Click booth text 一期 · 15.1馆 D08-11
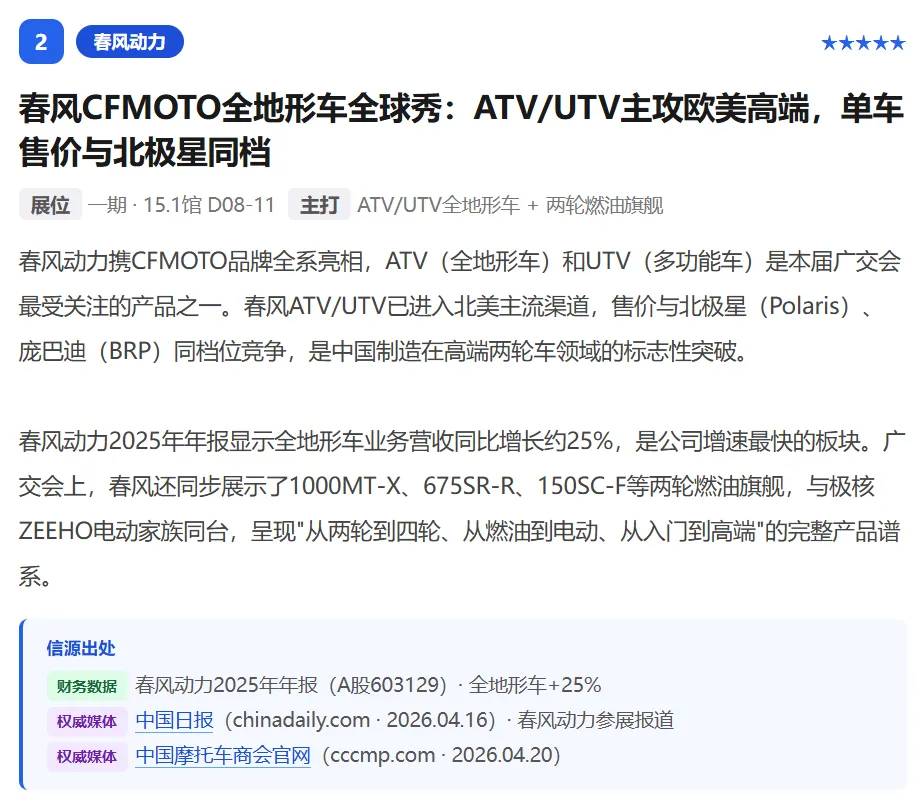 (x=181, y=205)
